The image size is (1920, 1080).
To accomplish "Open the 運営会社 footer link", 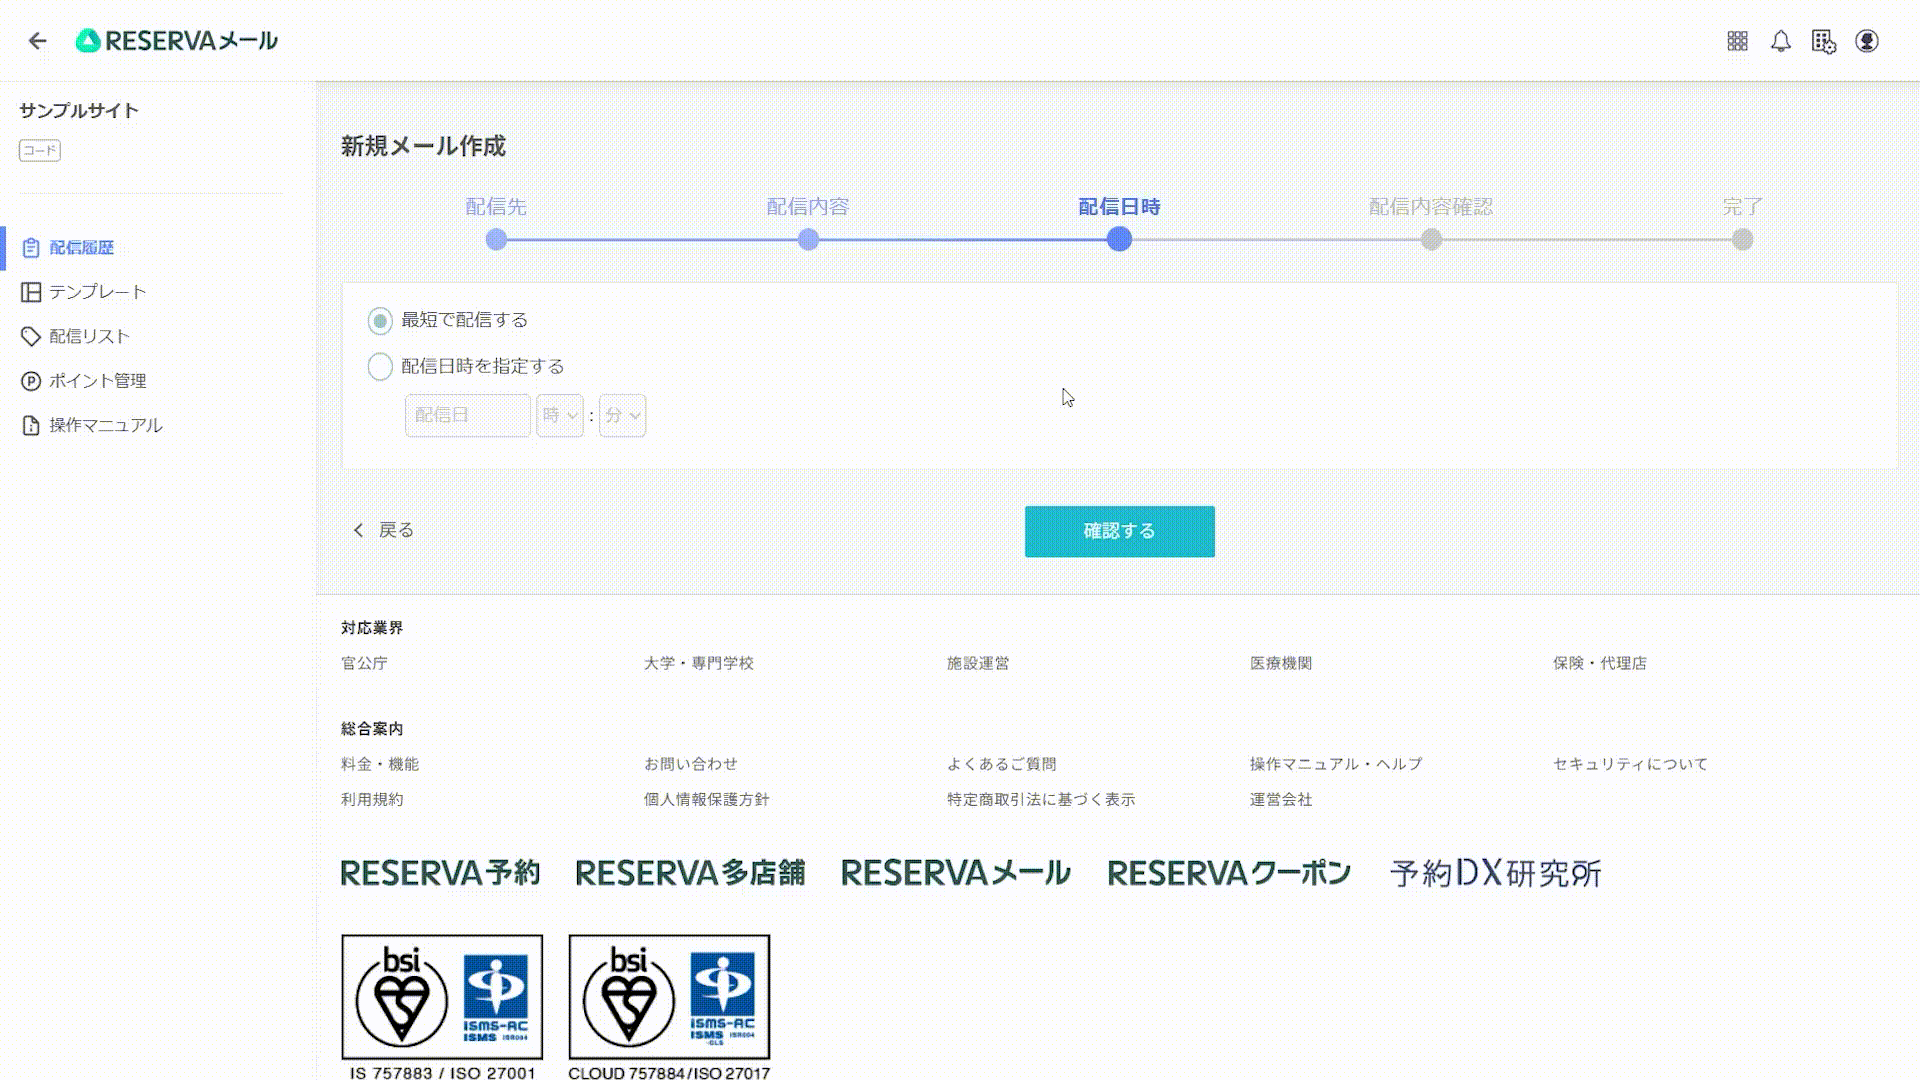I will click(x=1280, y=800).
